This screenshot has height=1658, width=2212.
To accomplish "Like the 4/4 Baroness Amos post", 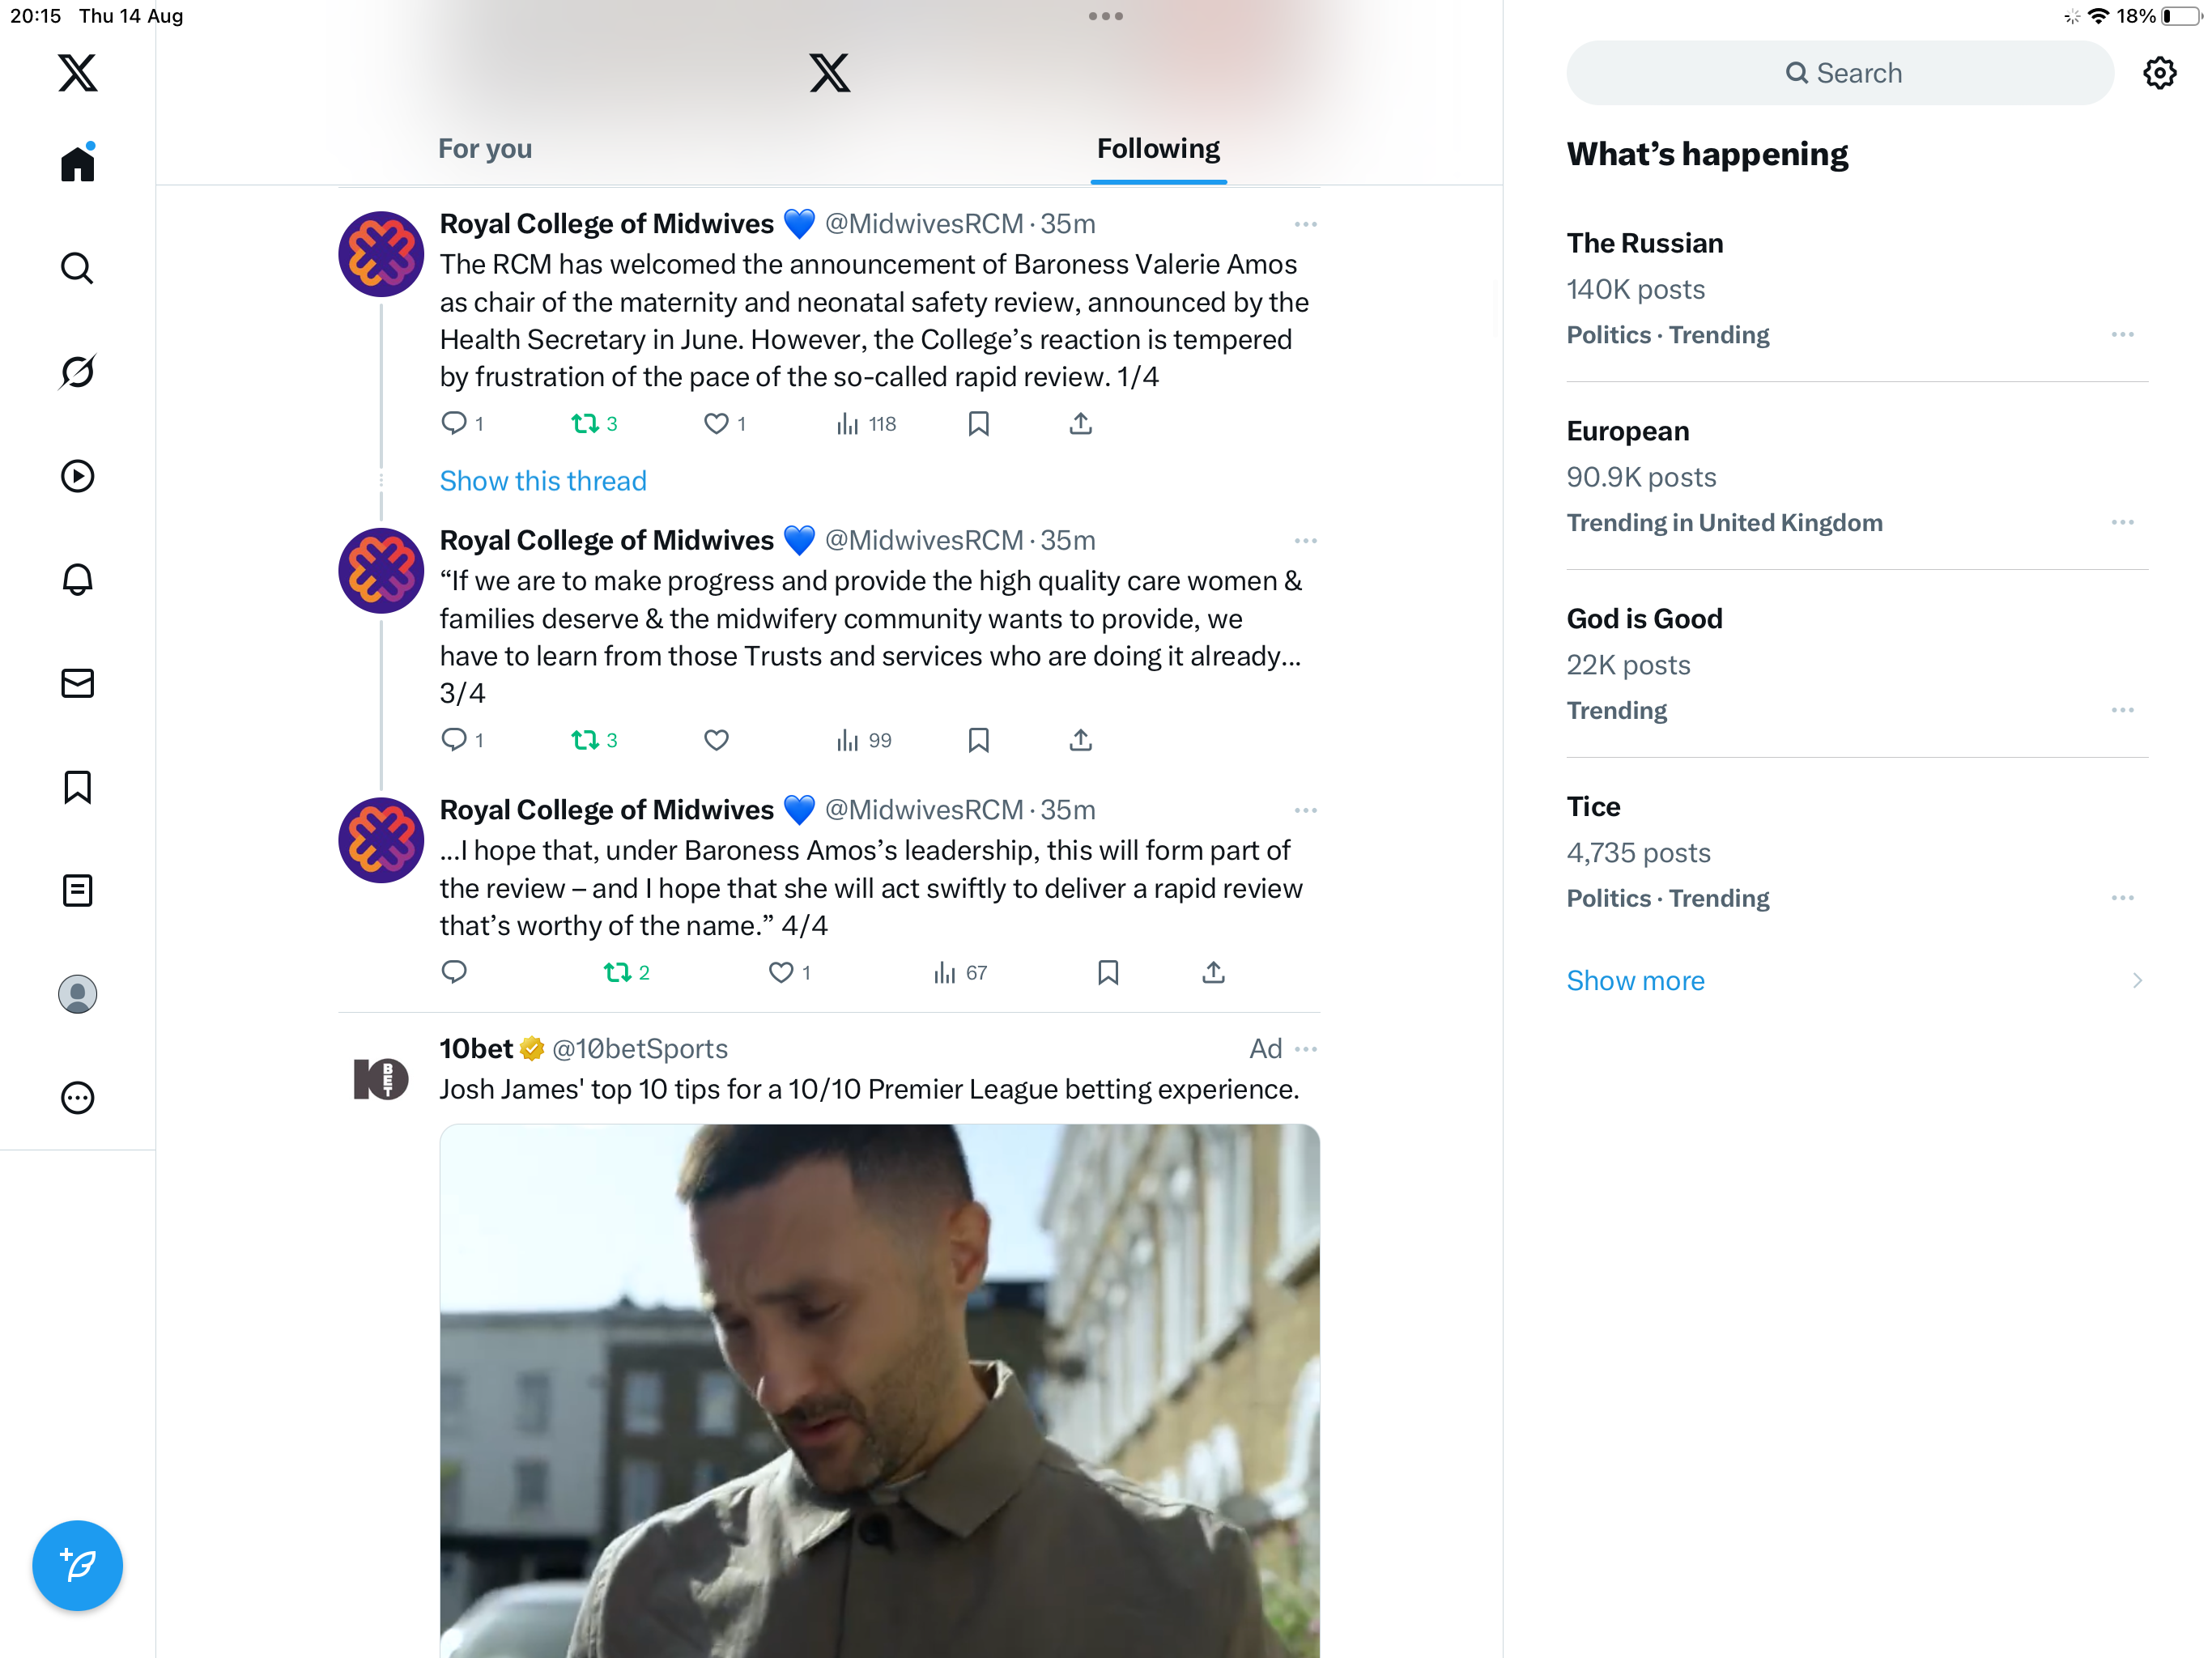I will (780, 972).
